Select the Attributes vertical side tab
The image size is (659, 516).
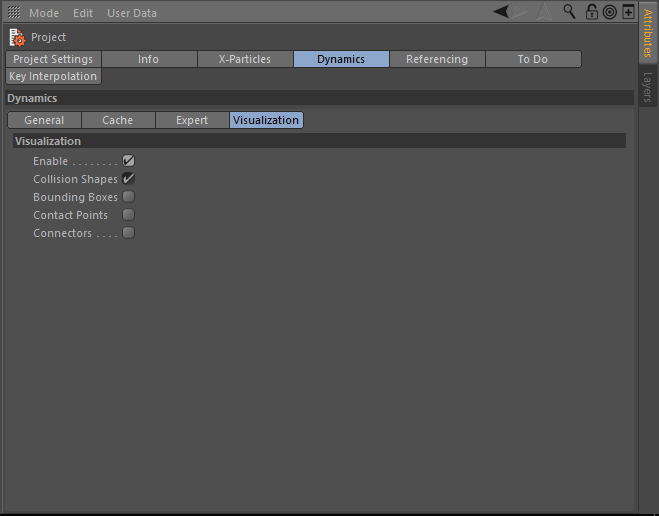coord(647,33)
